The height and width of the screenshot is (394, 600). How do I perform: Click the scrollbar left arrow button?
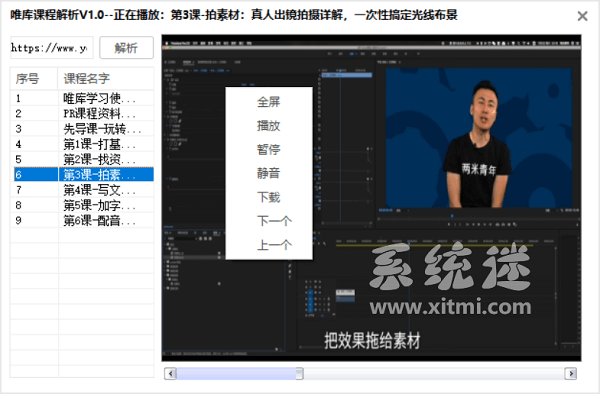[170, 373]
